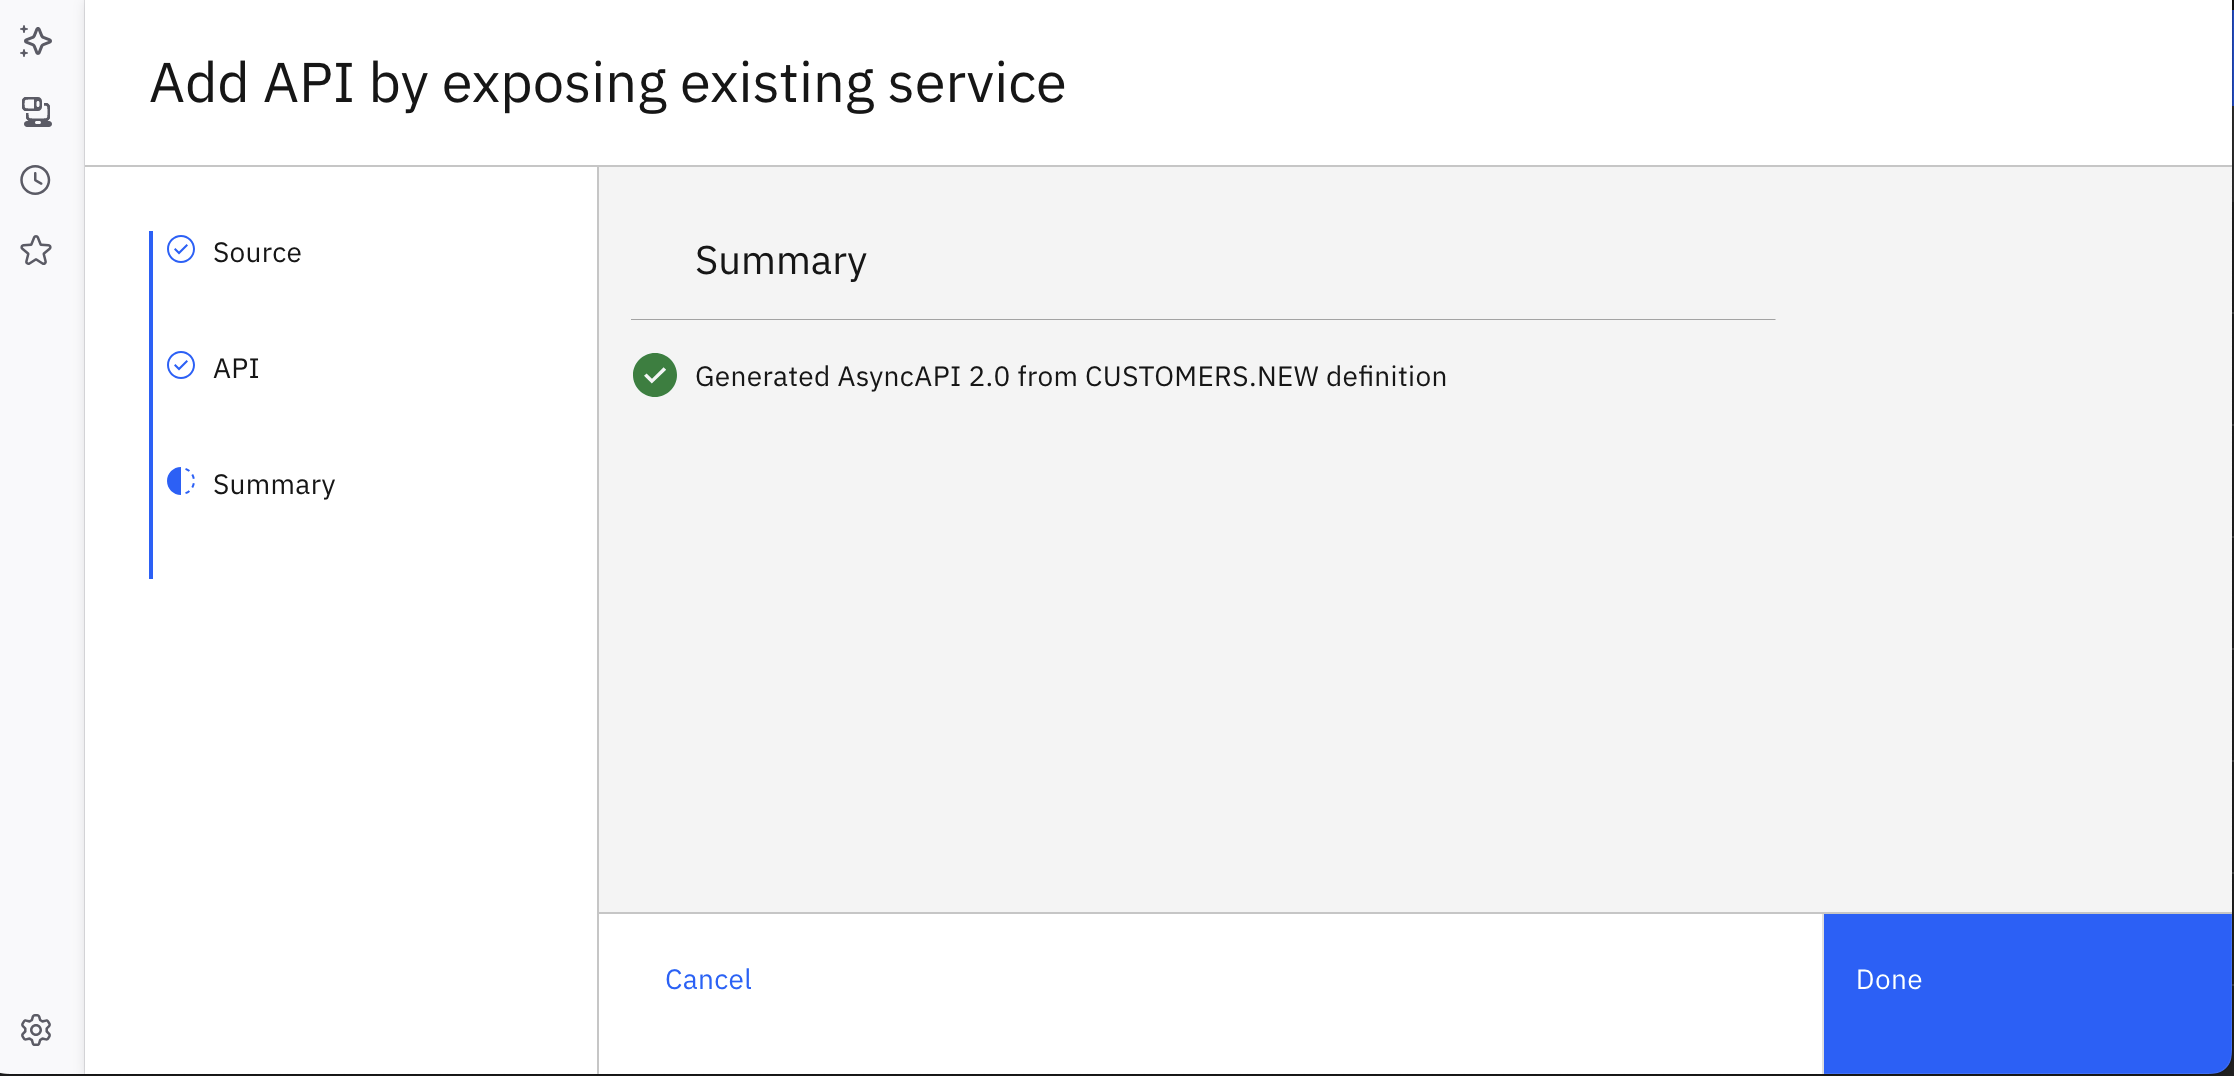Viewport: 2234px width, 1076px height.
Task: Open the recent history clock icon
Action: pos(36,180)
